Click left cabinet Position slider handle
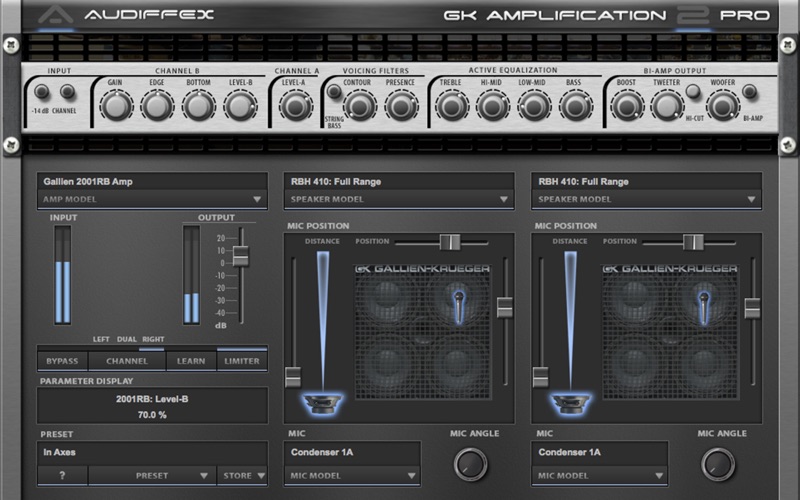800x500 pixels. tap(450, 242)
